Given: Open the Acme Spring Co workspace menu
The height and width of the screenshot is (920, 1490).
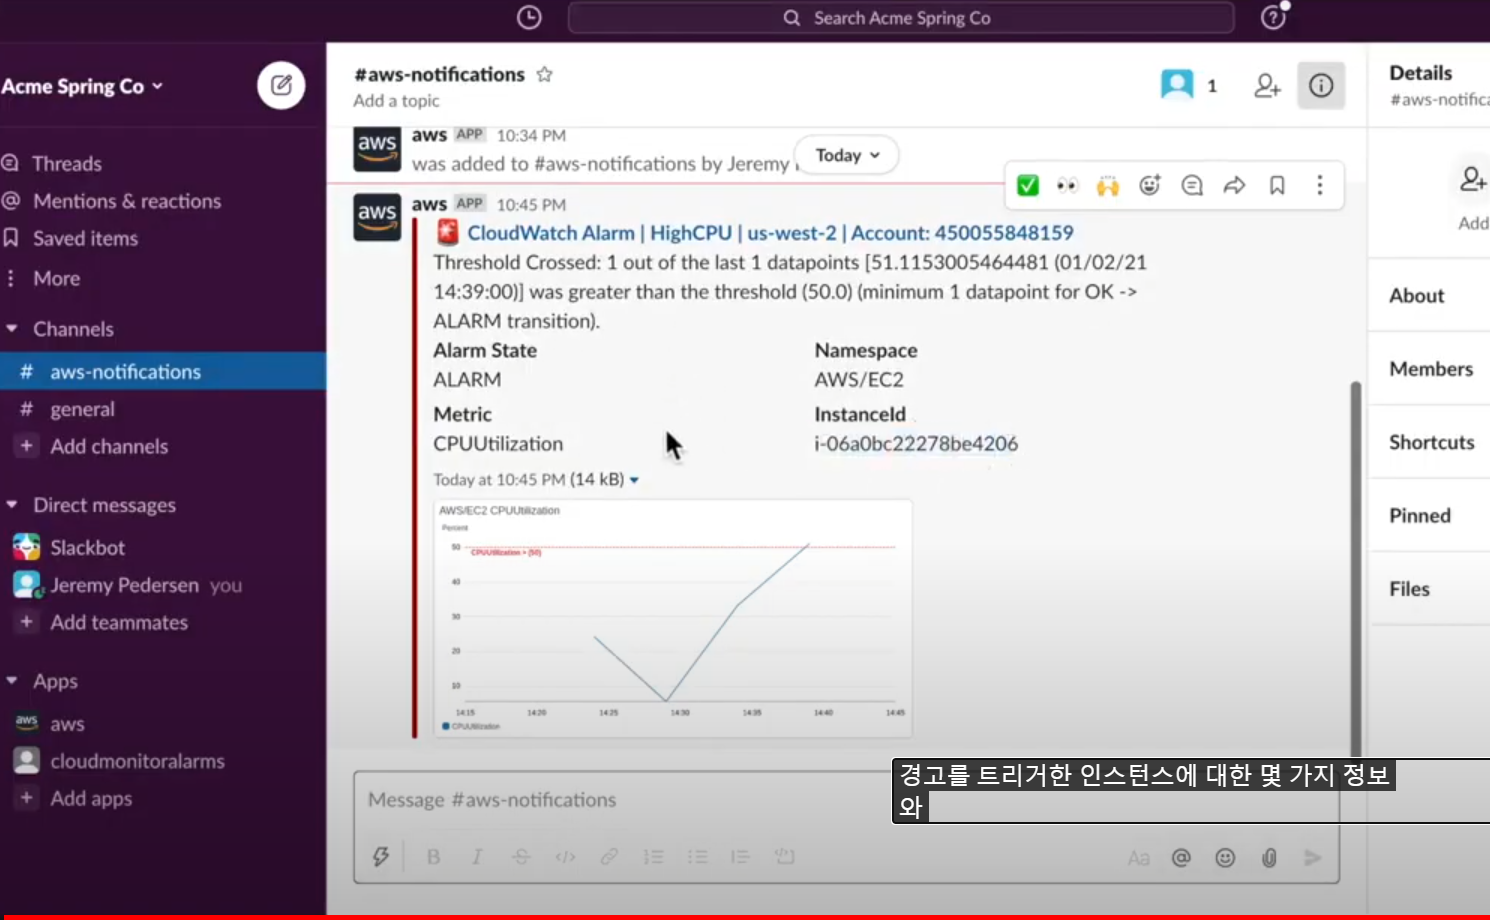Looking at the screenshot, I should tap(82, 86).
